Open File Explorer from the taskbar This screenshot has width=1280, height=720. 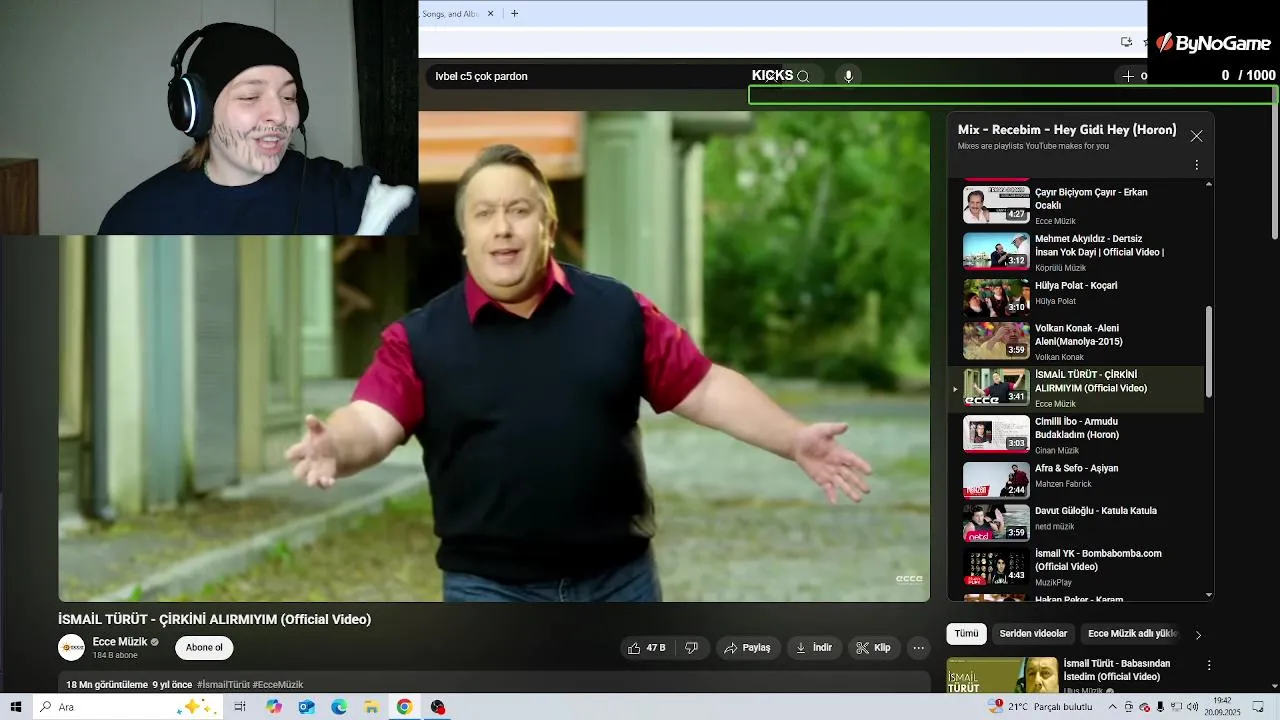click(371, 707)
